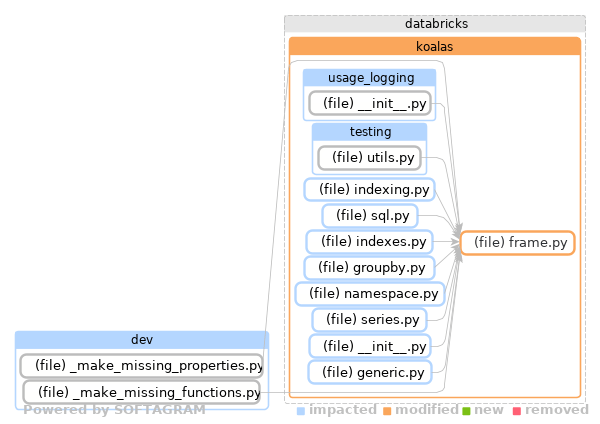
Task: Select the utils.py file under testing
Action: click(x=370, y=157)
